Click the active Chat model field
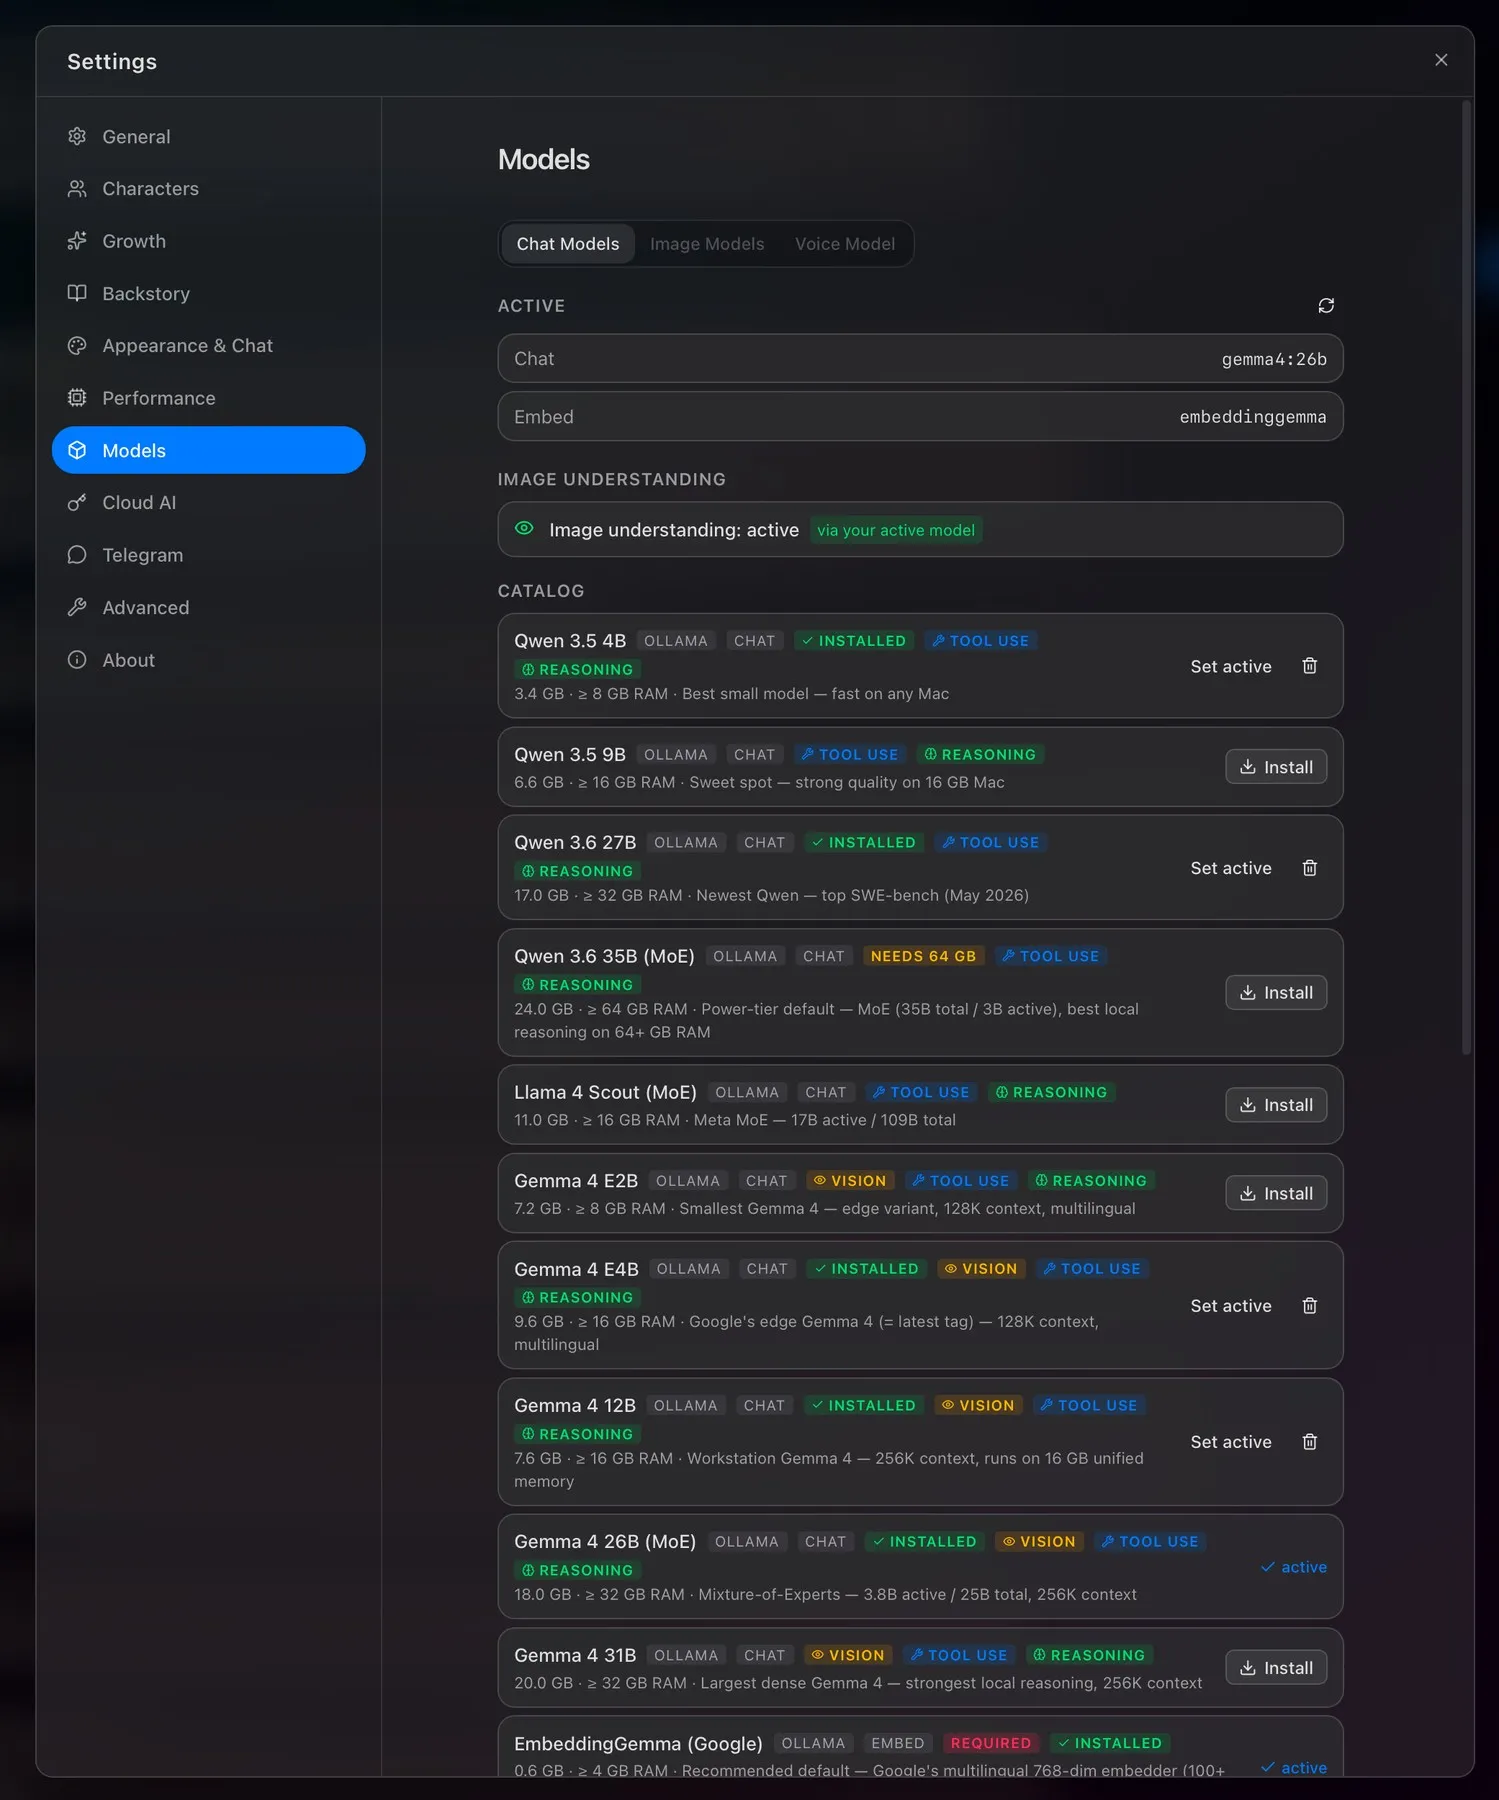 [x=920, y=358]
